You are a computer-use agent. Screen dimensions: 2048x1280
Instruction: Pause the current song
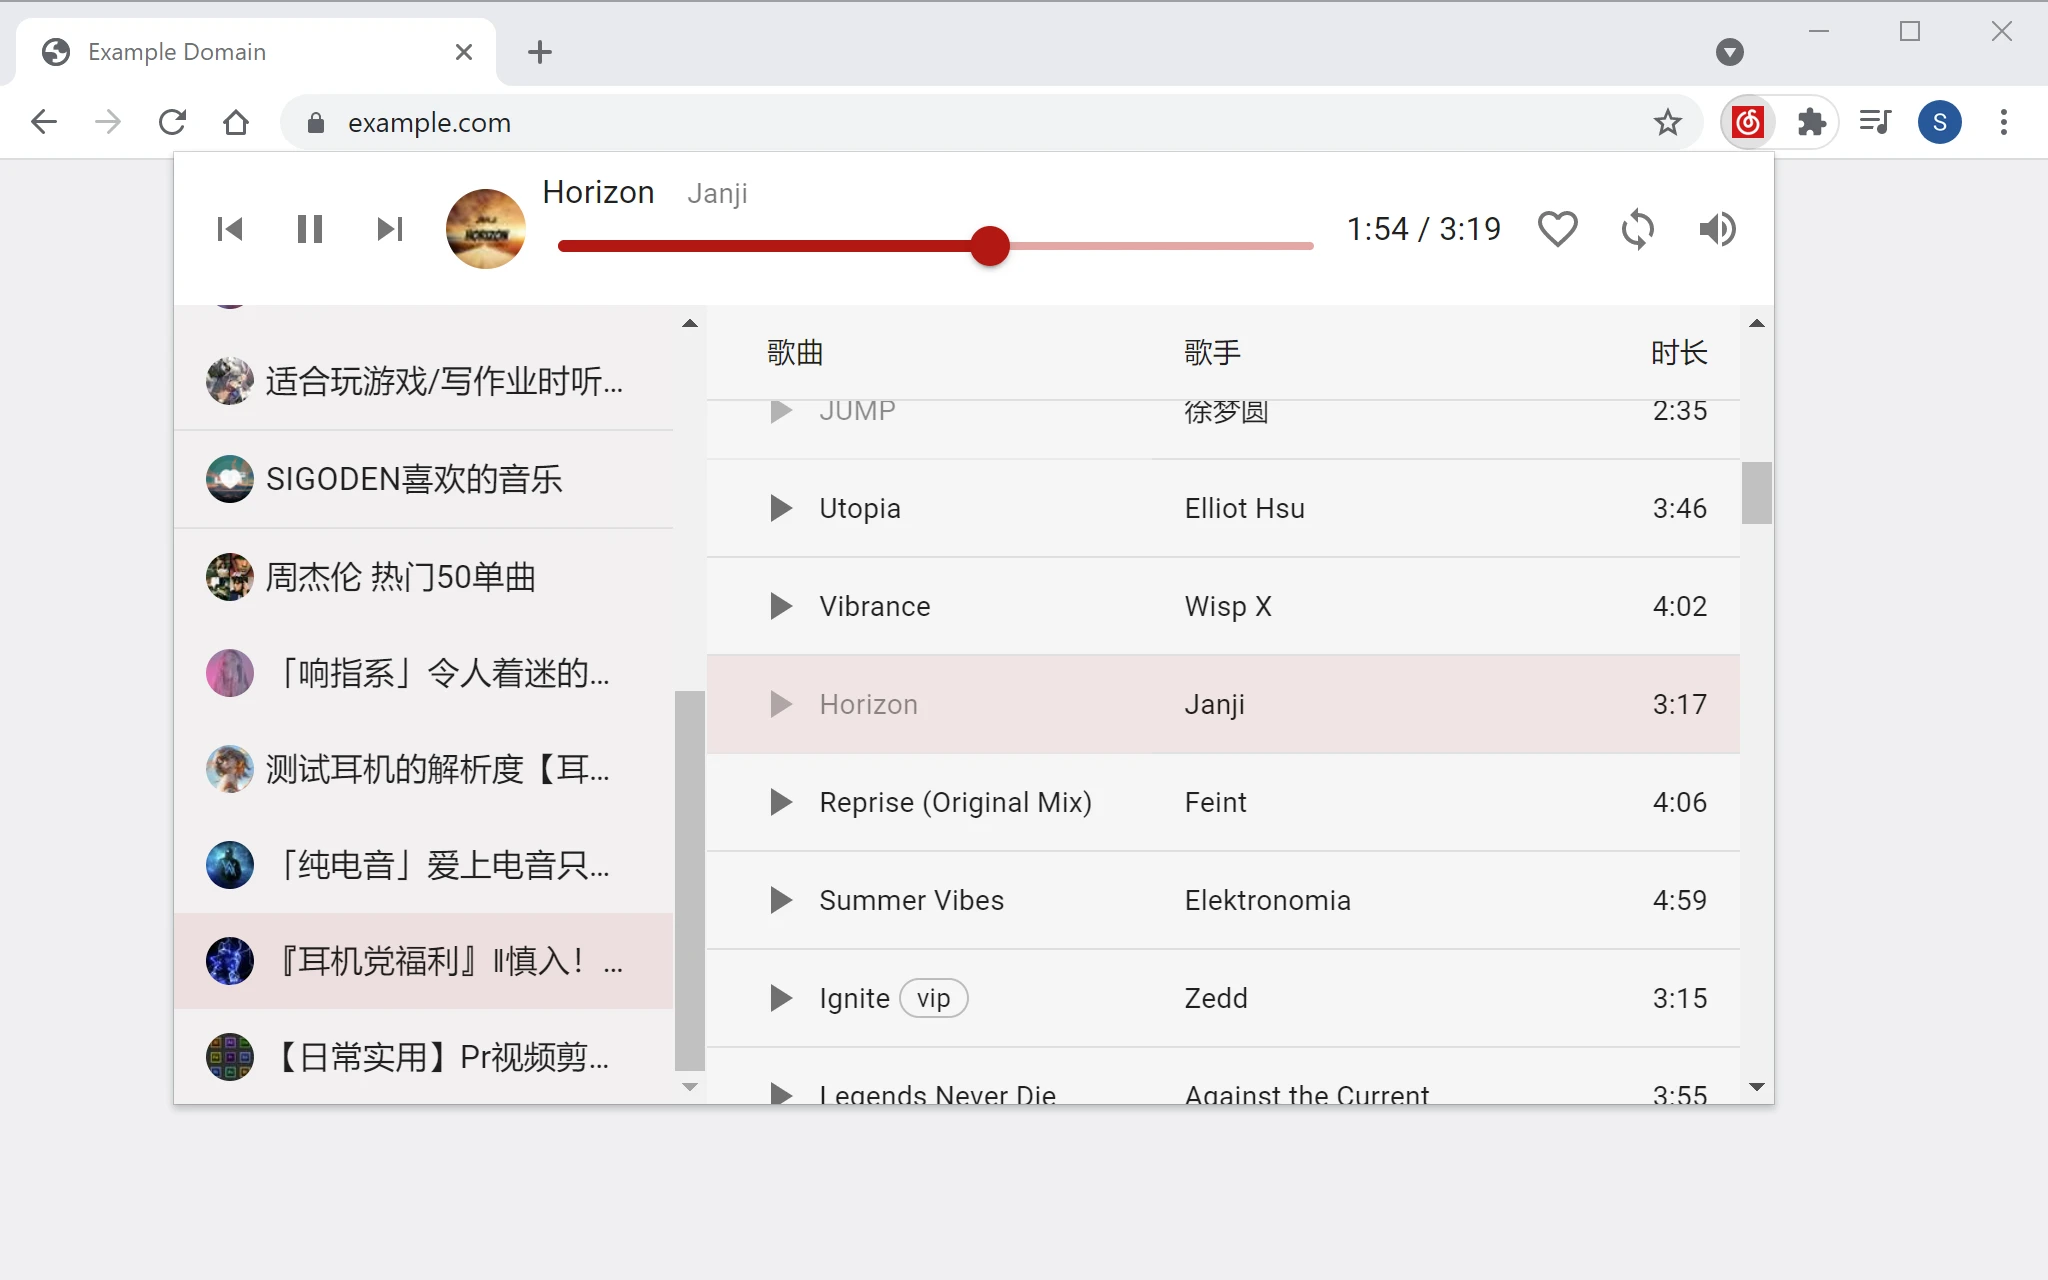coord(310,229)
